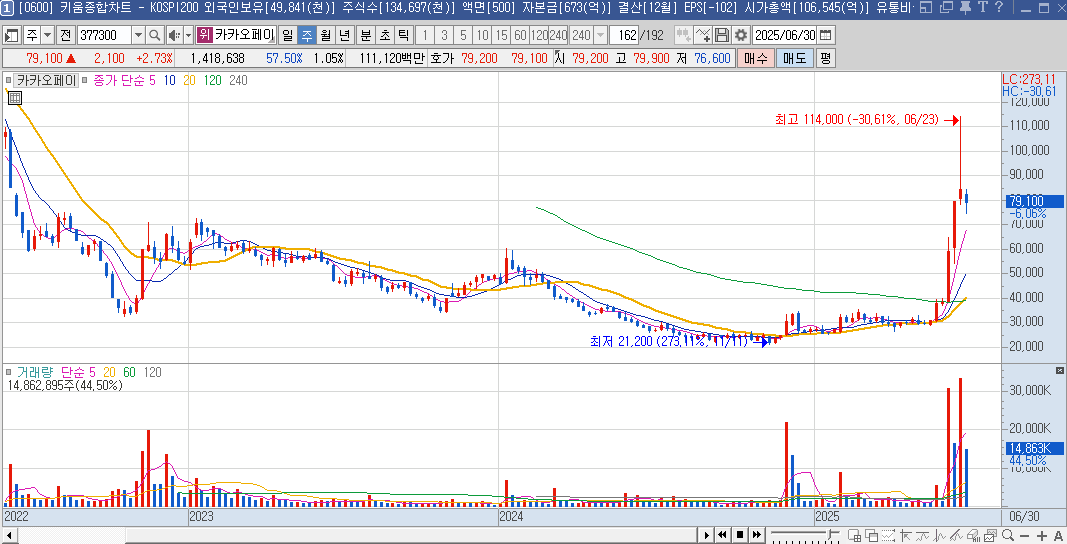Image resolution: width=1067 pixels, height=544 pixels.
Task: Select daily (일) chart period
Action: point(288,35)
